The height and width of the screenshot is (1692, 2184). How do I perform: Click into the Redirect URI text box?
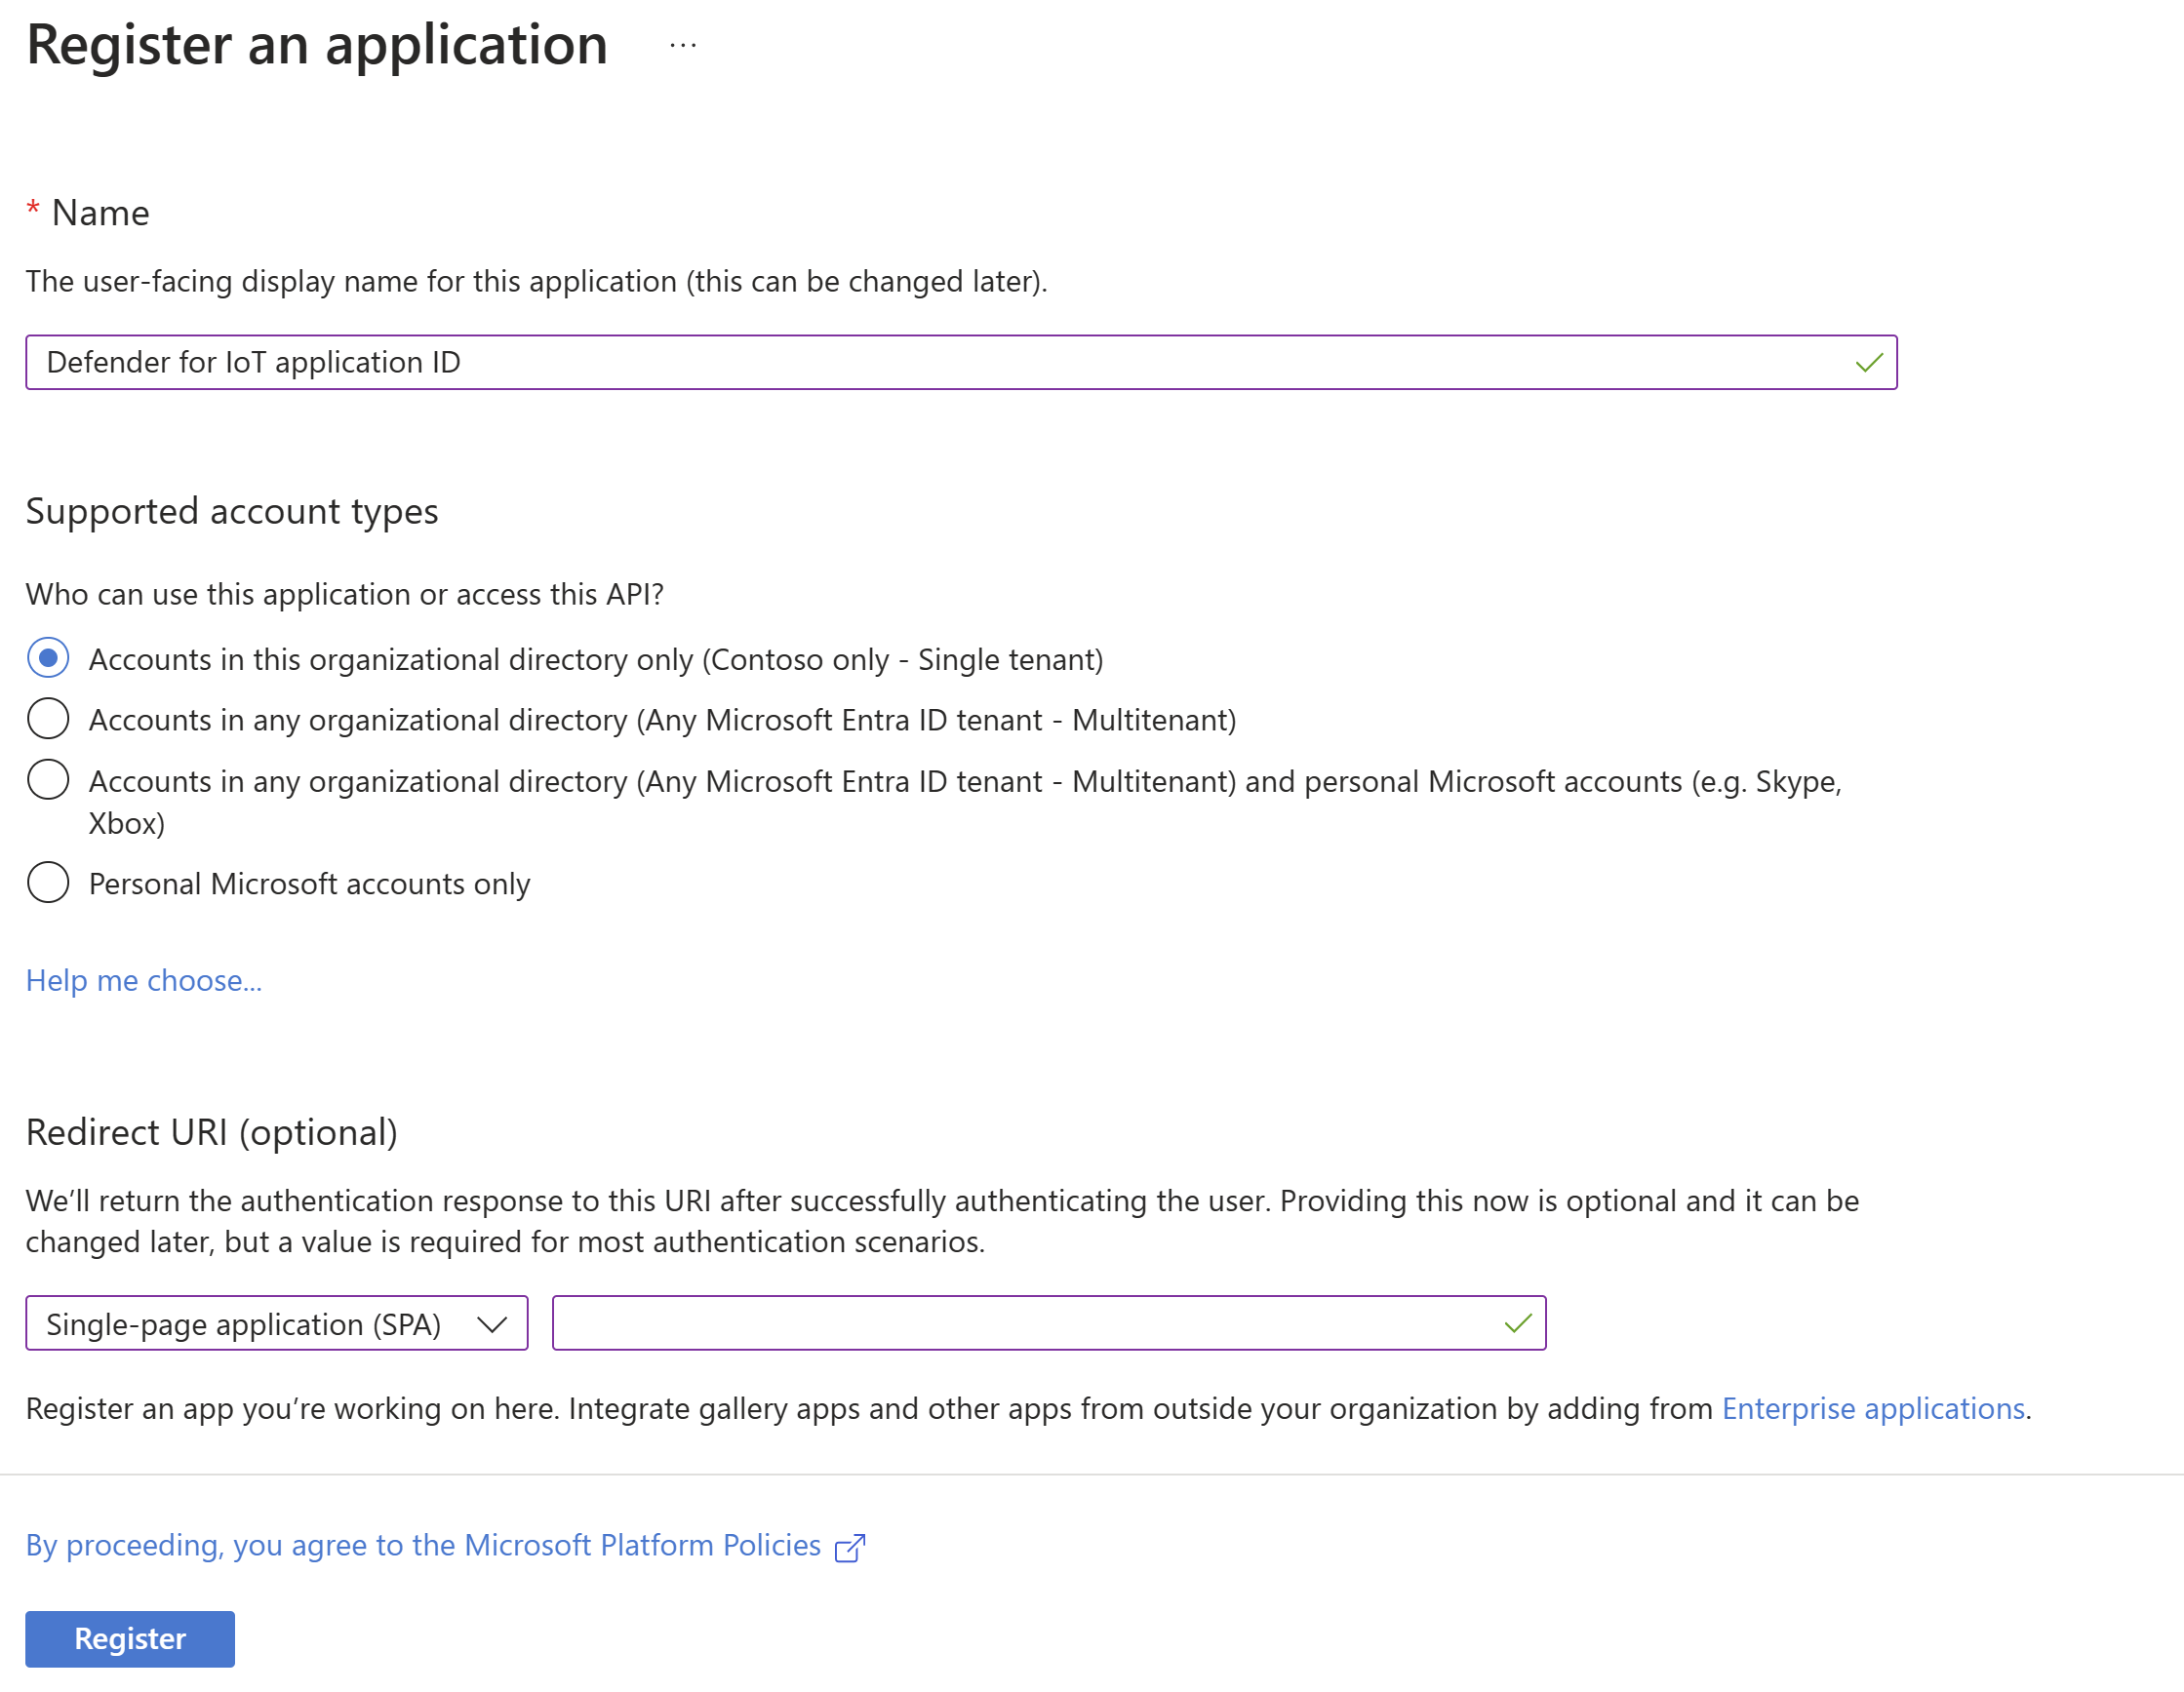pos(1020,1324)
